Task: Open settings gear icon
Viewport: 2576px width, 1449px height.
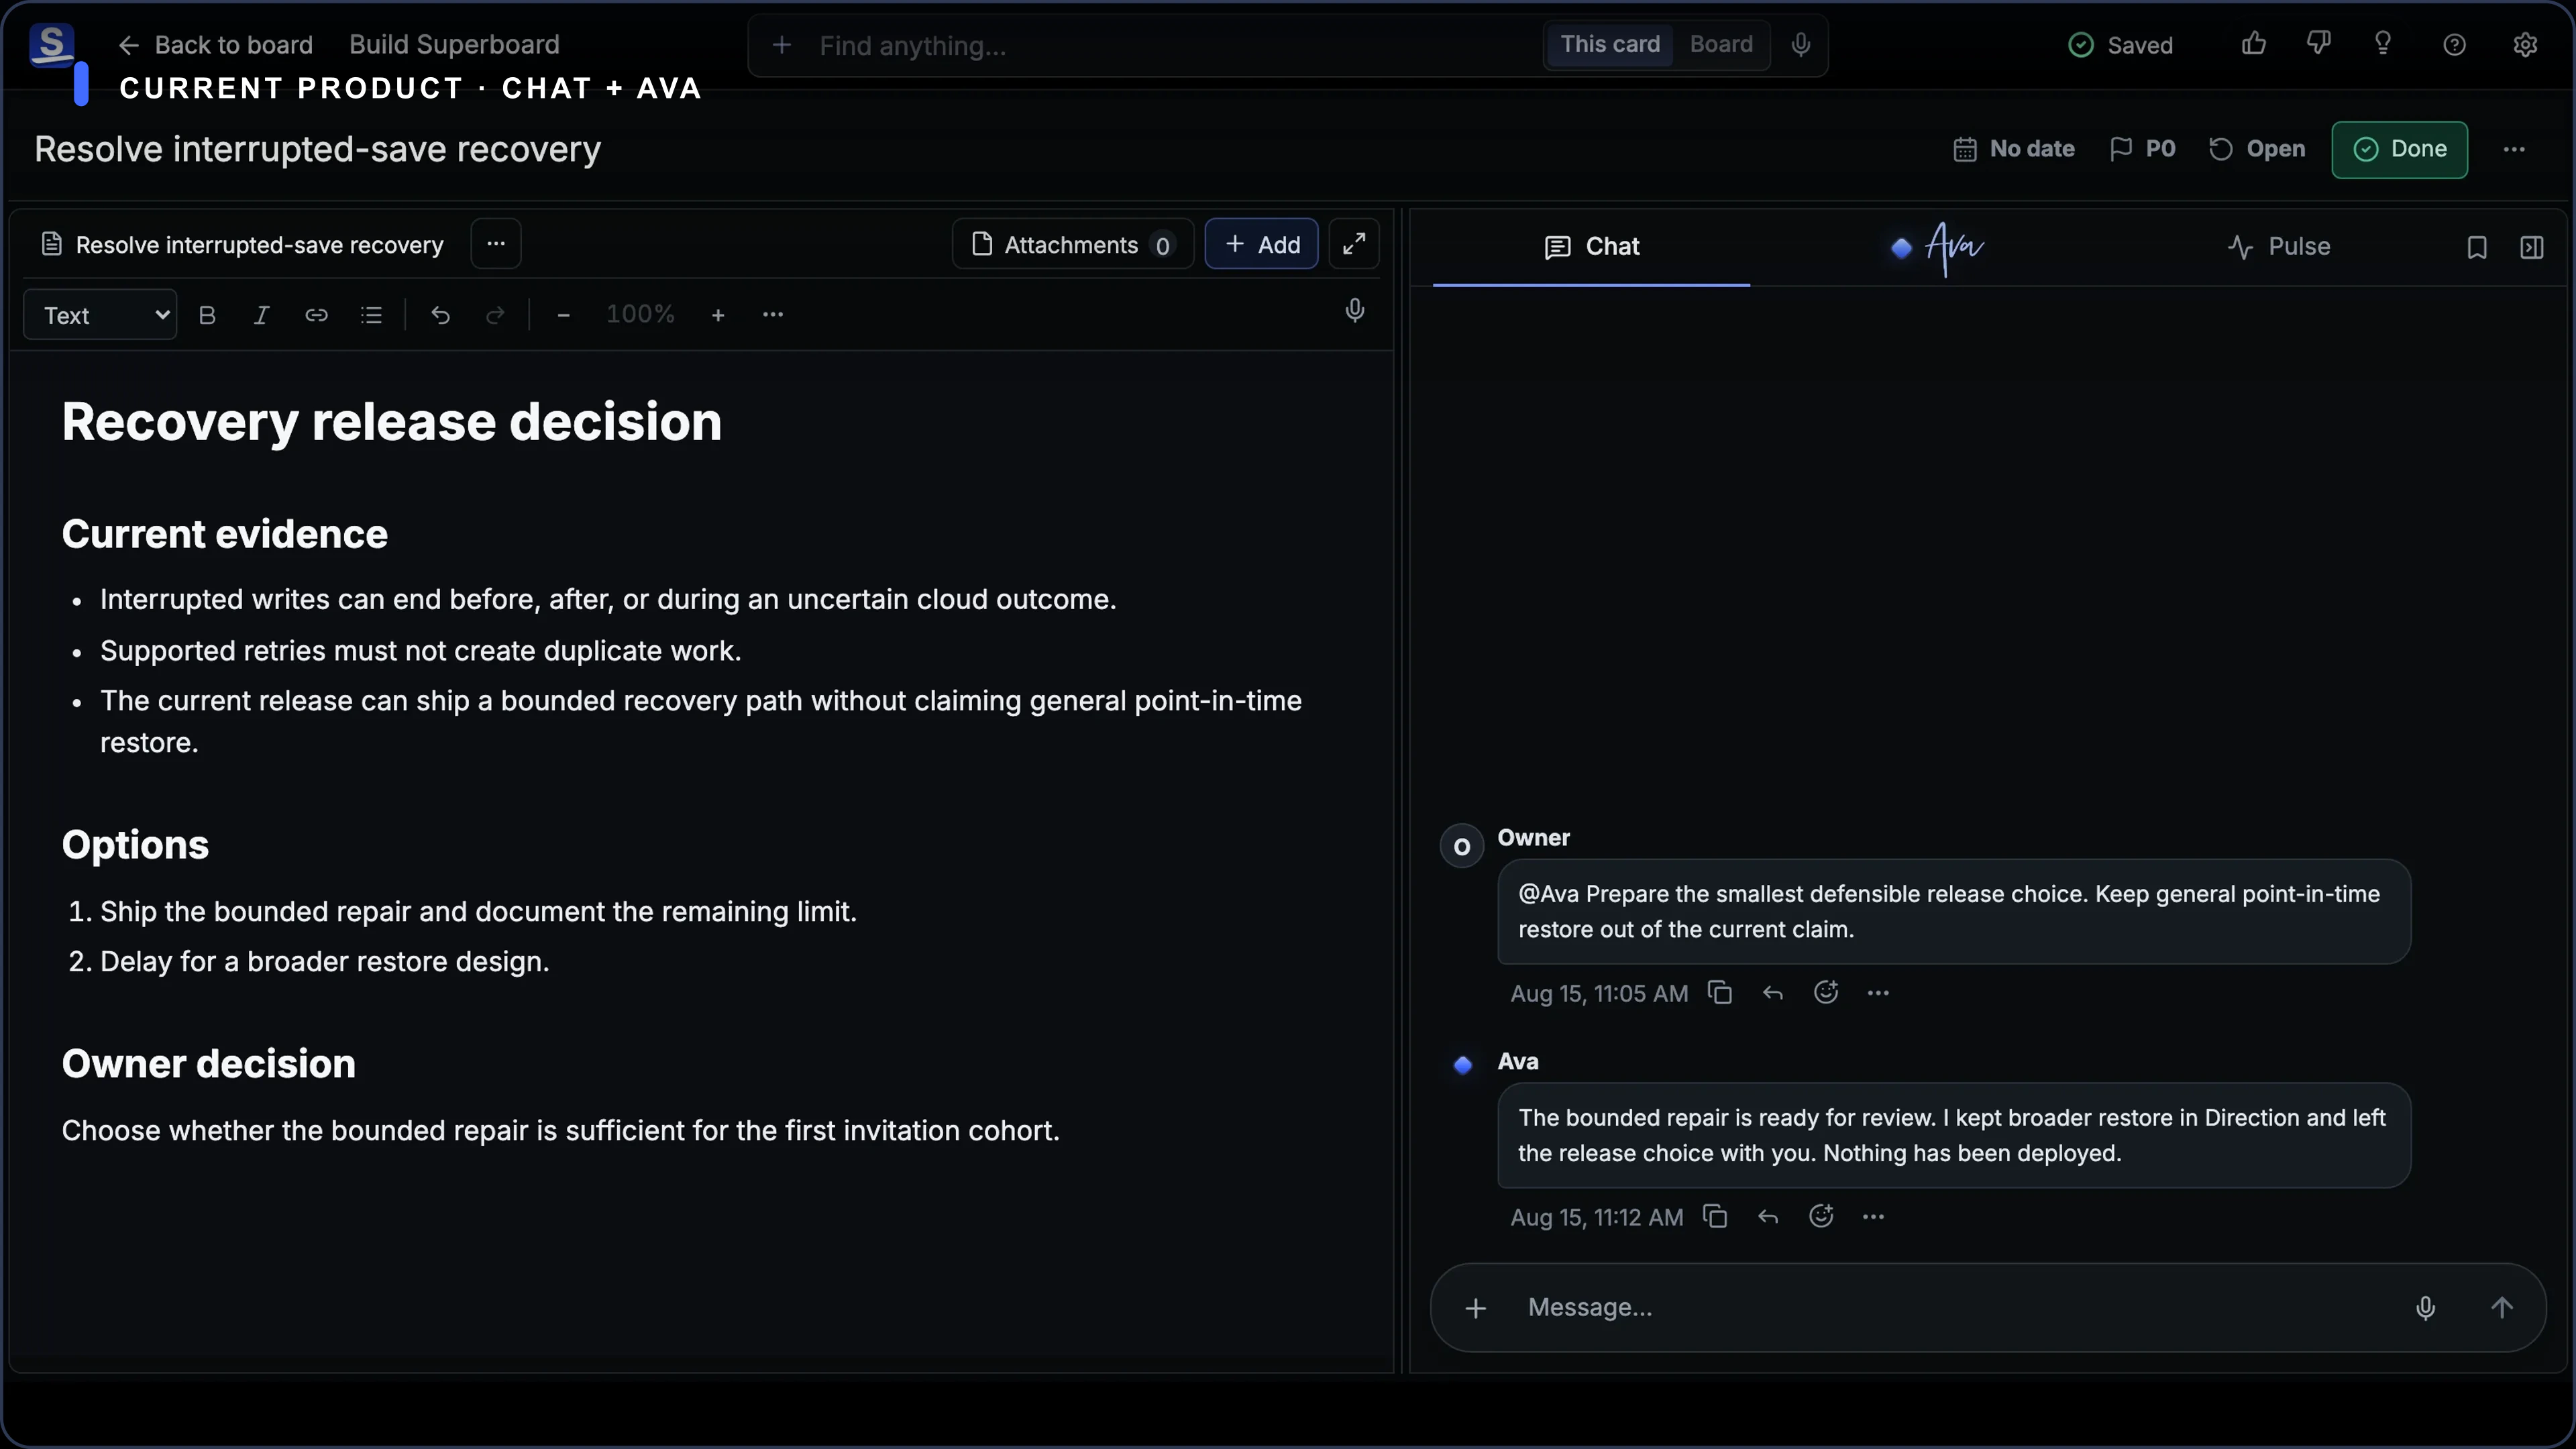Action: [2525, 45]
